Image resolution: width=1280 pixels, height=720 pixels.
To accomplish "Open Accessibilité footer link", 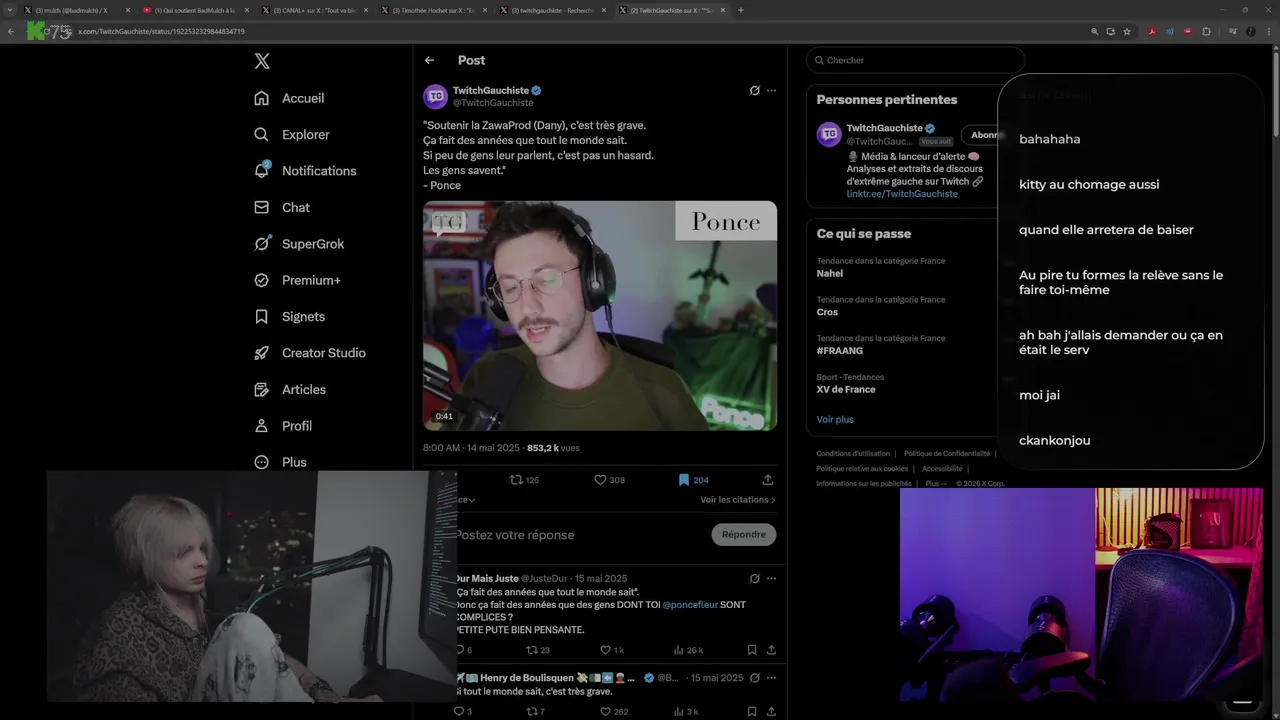I will pyautogui.click(x=942, y=468).
